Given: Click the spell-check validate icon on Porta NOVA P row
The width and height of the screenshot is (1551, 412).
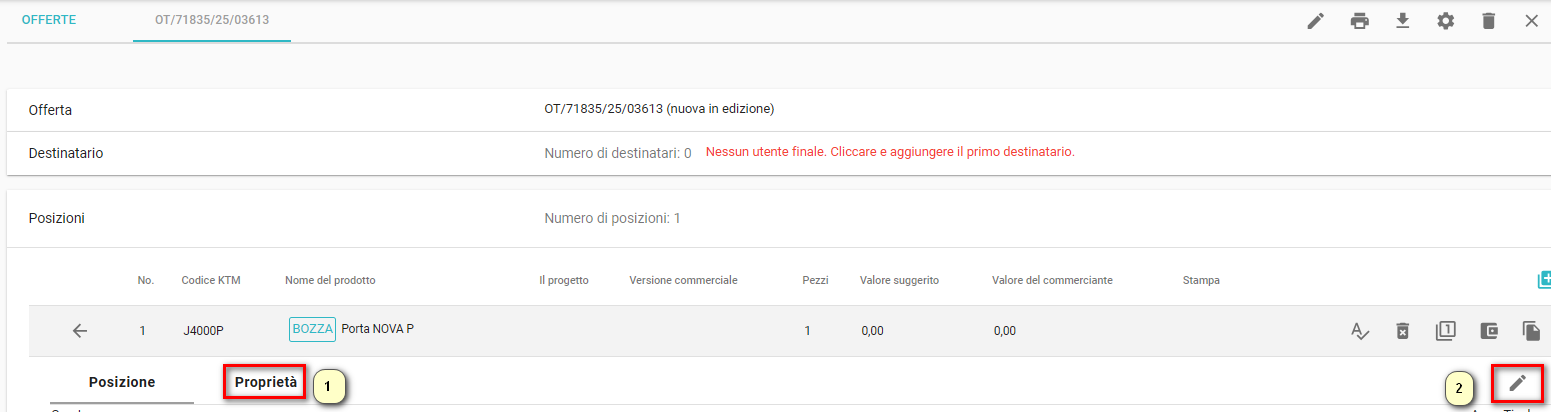Looking at the screenshot, I should click(1359, 331).
